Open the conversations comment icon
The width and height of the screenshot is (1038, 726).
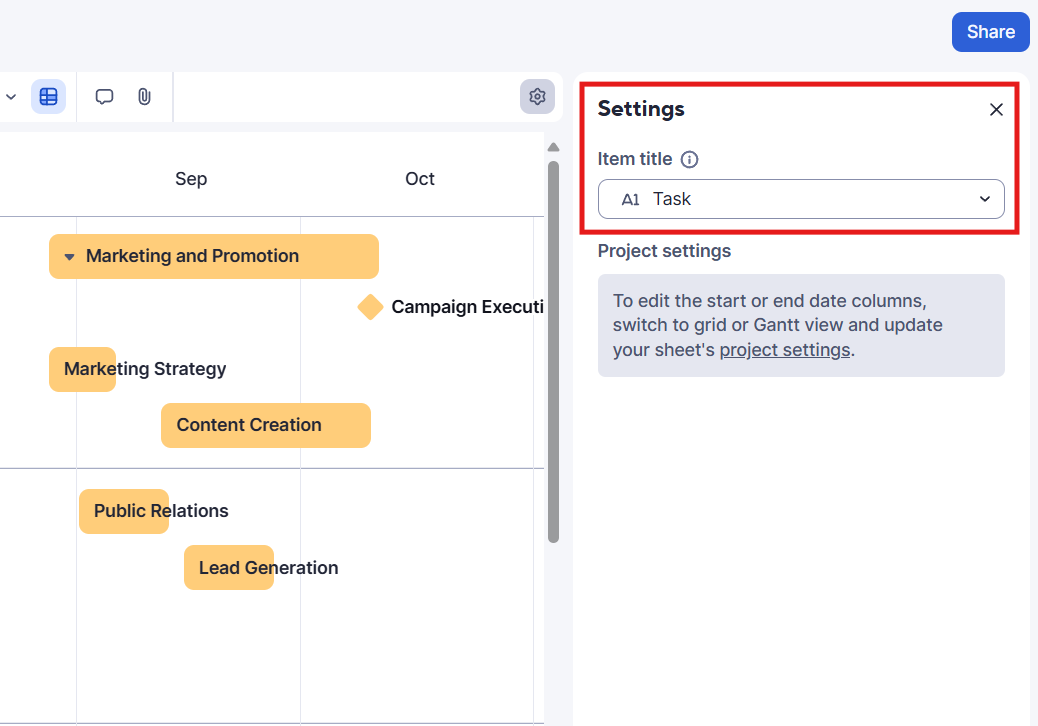(x=104, y=97)
